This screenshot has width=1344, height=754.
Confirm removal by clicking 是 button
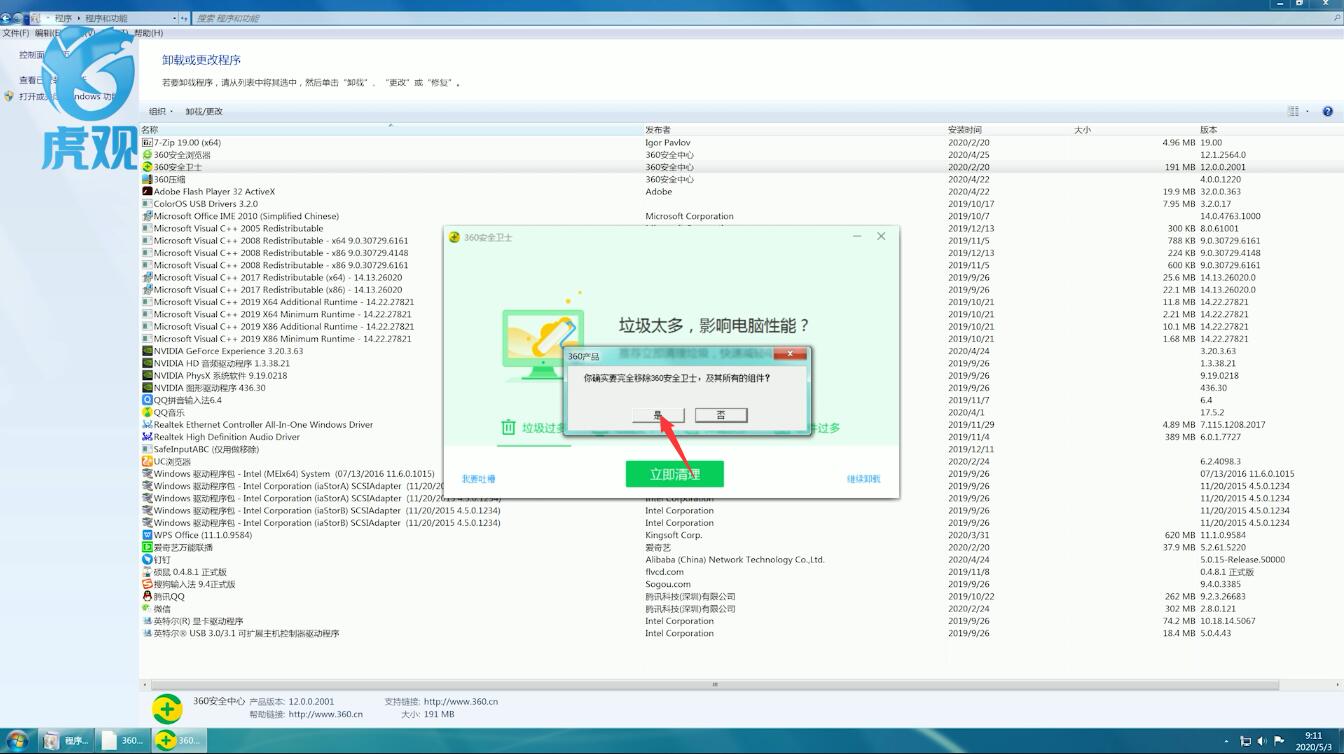pyautogui.click(x=658, y=415)
